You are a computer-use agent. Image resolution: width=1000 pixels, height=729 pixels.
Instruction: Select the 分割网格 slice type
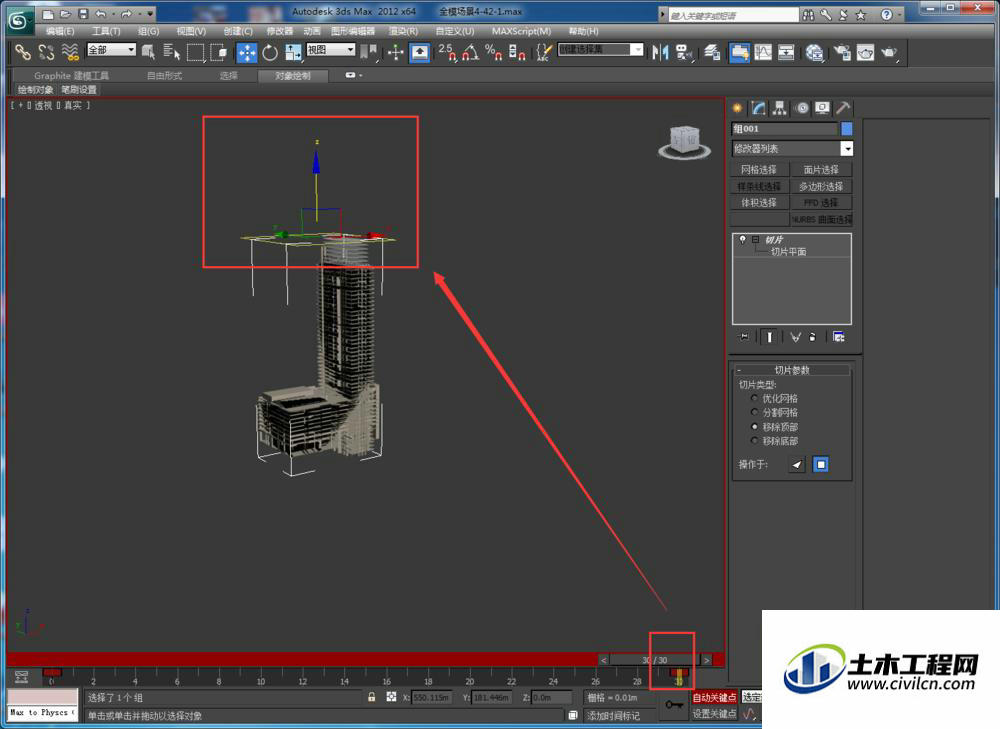click(x=754, y=412)
